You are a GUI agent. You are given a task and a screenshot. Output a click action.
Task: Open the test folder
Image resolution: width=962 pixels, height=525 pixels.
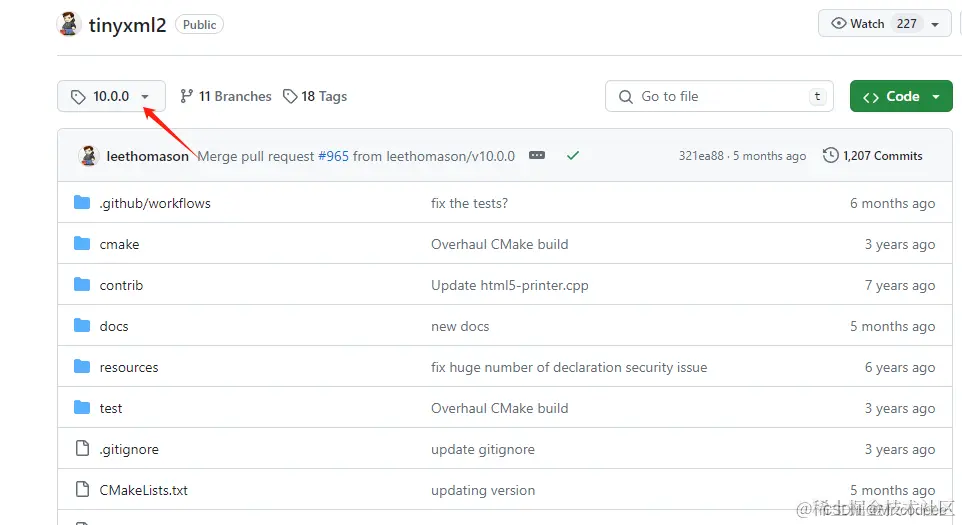tap(110, 408)
